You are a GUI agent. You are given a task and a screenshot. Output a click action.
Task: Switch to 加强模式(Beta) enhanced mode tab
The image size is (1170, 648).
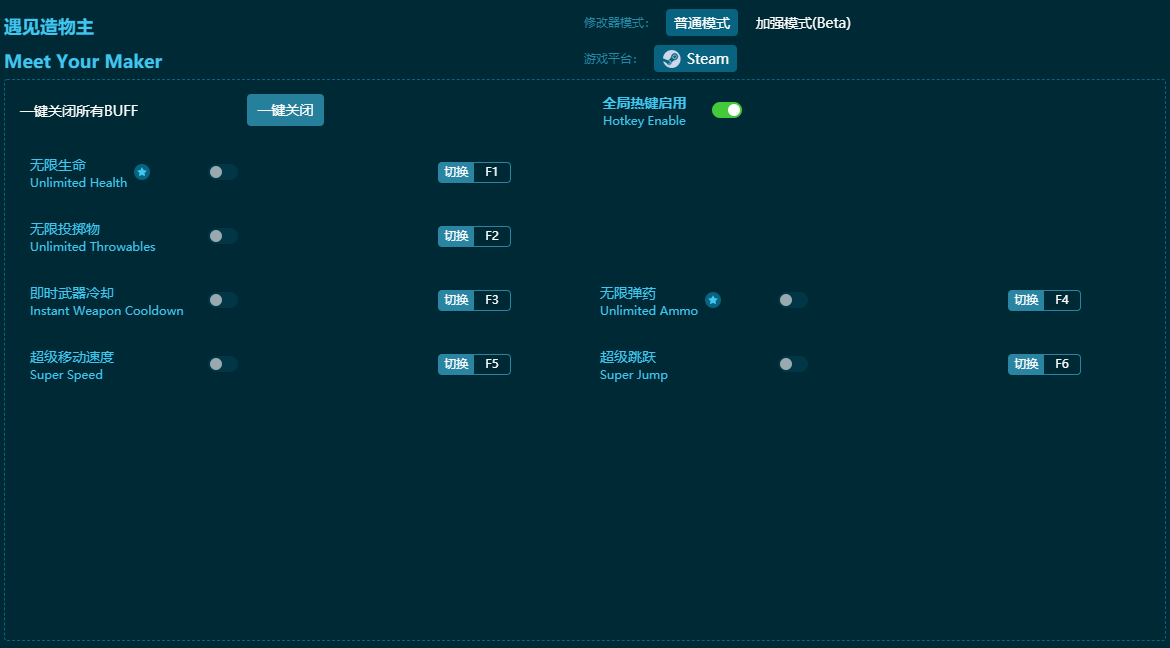[803, 23]
